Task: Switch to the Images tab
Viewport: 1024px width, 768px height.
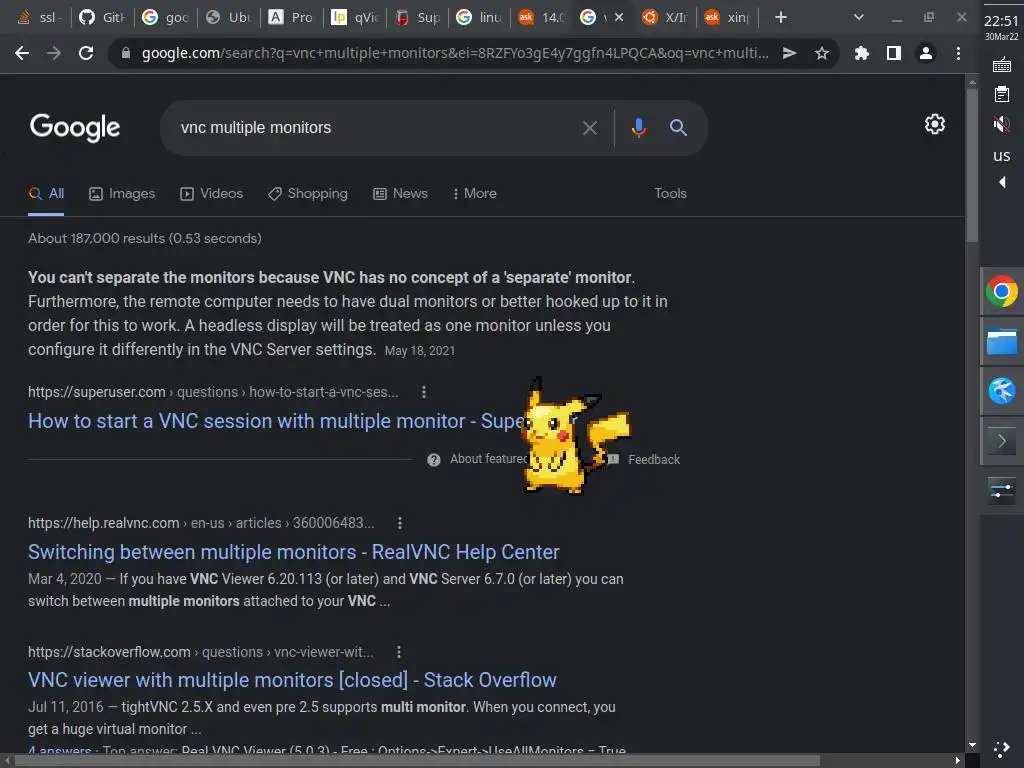Action: point(122,193)
